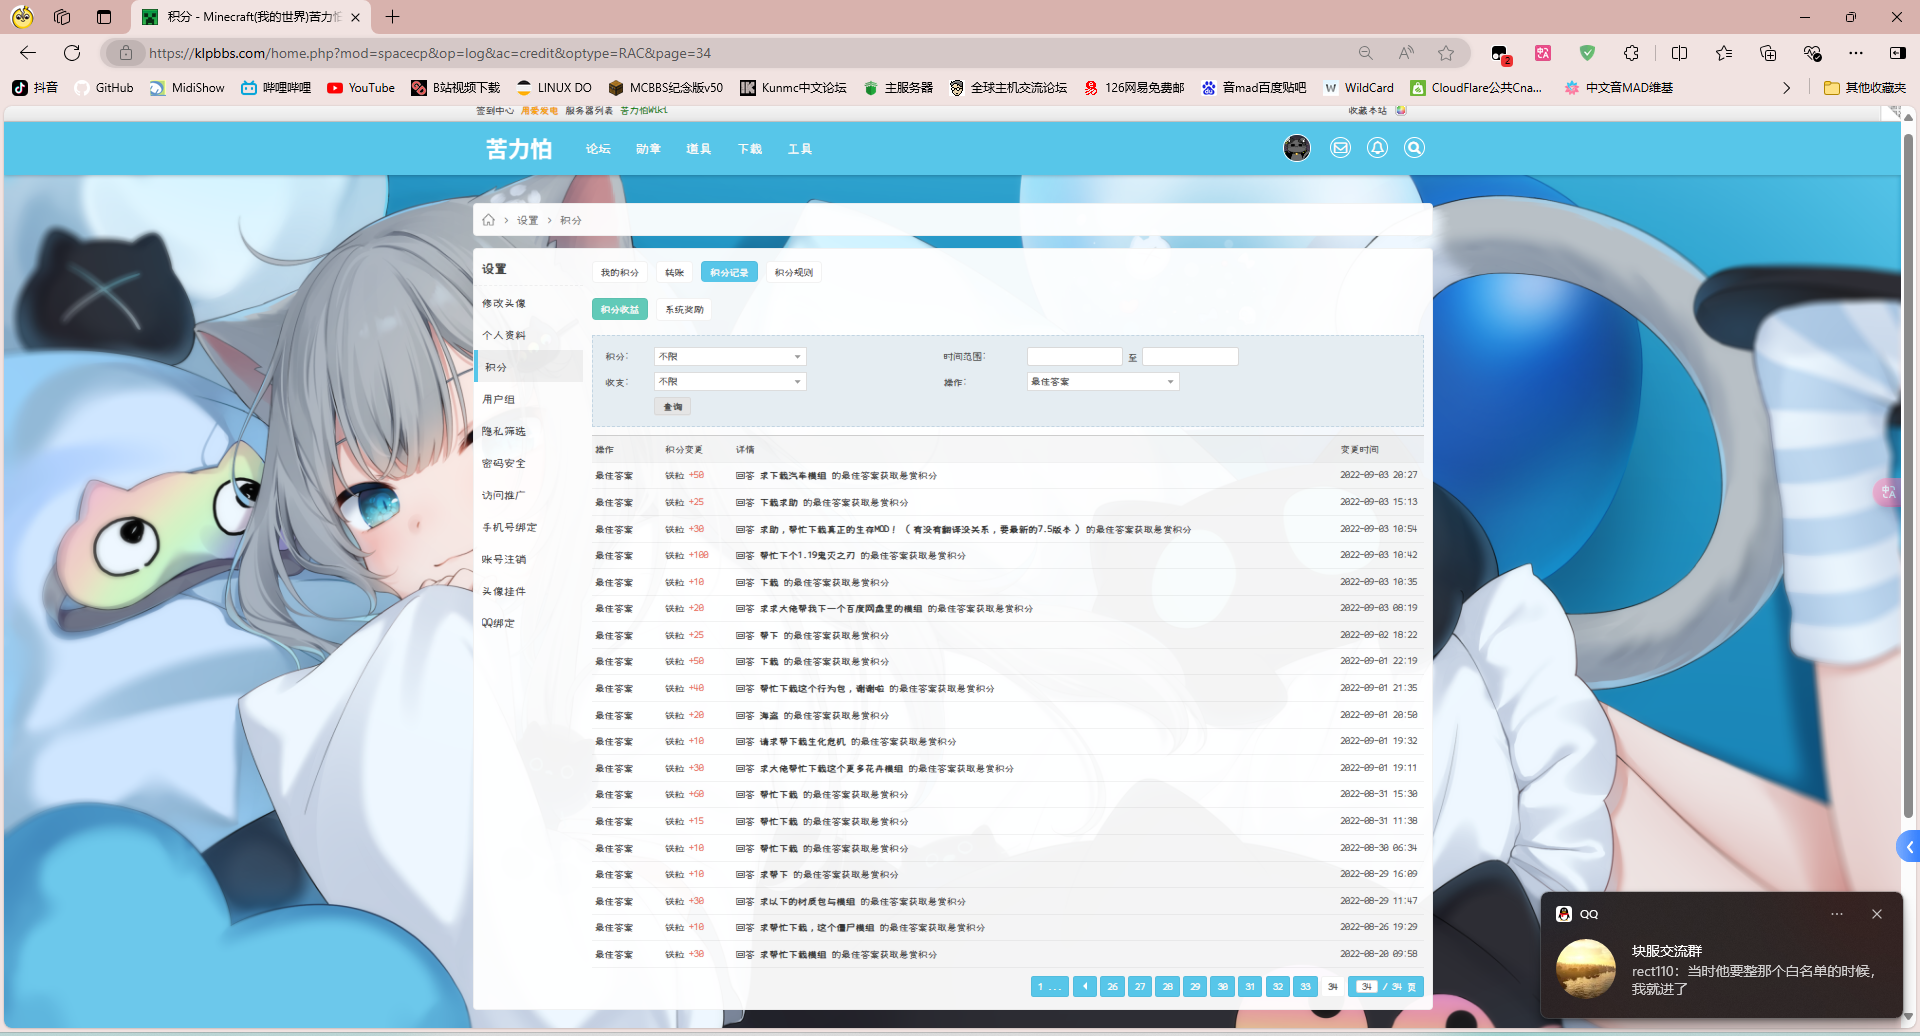Open 下载 in the top navigation
The height and width of the screenshot is (1036, 1920).
coord(750,149)
